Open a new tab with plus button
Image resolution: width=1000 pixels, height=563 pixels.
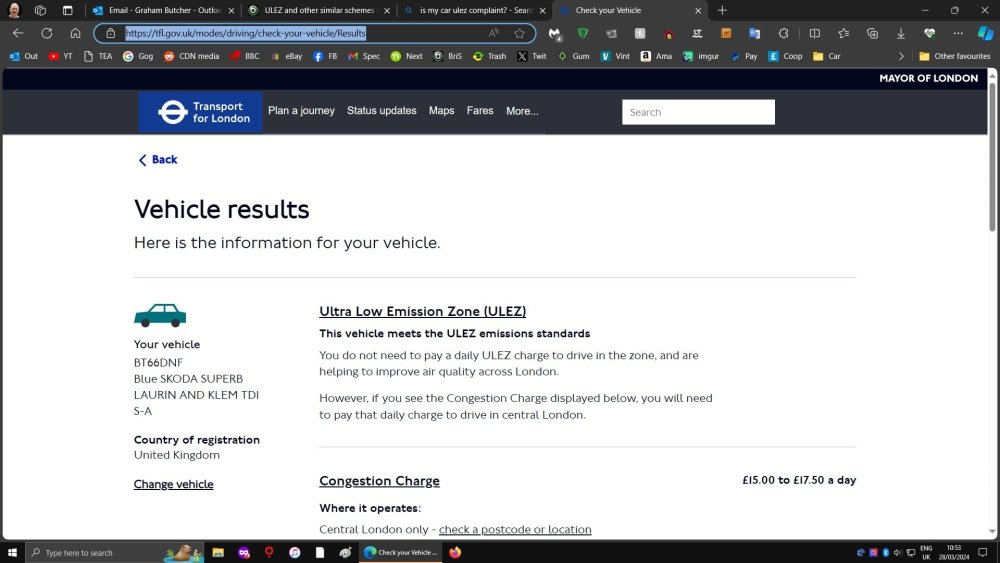click(722, 10)
